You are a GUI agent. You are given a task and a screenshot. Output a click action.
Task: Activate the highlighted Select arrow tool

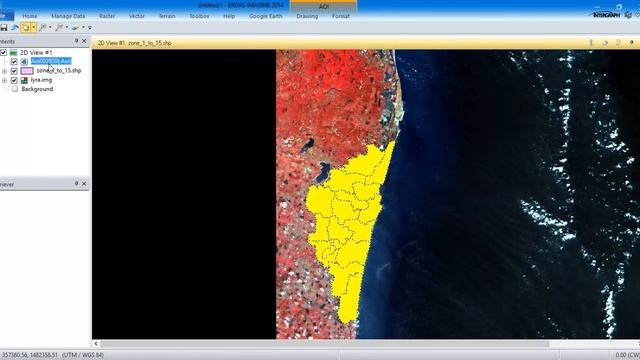click(26, 28)
